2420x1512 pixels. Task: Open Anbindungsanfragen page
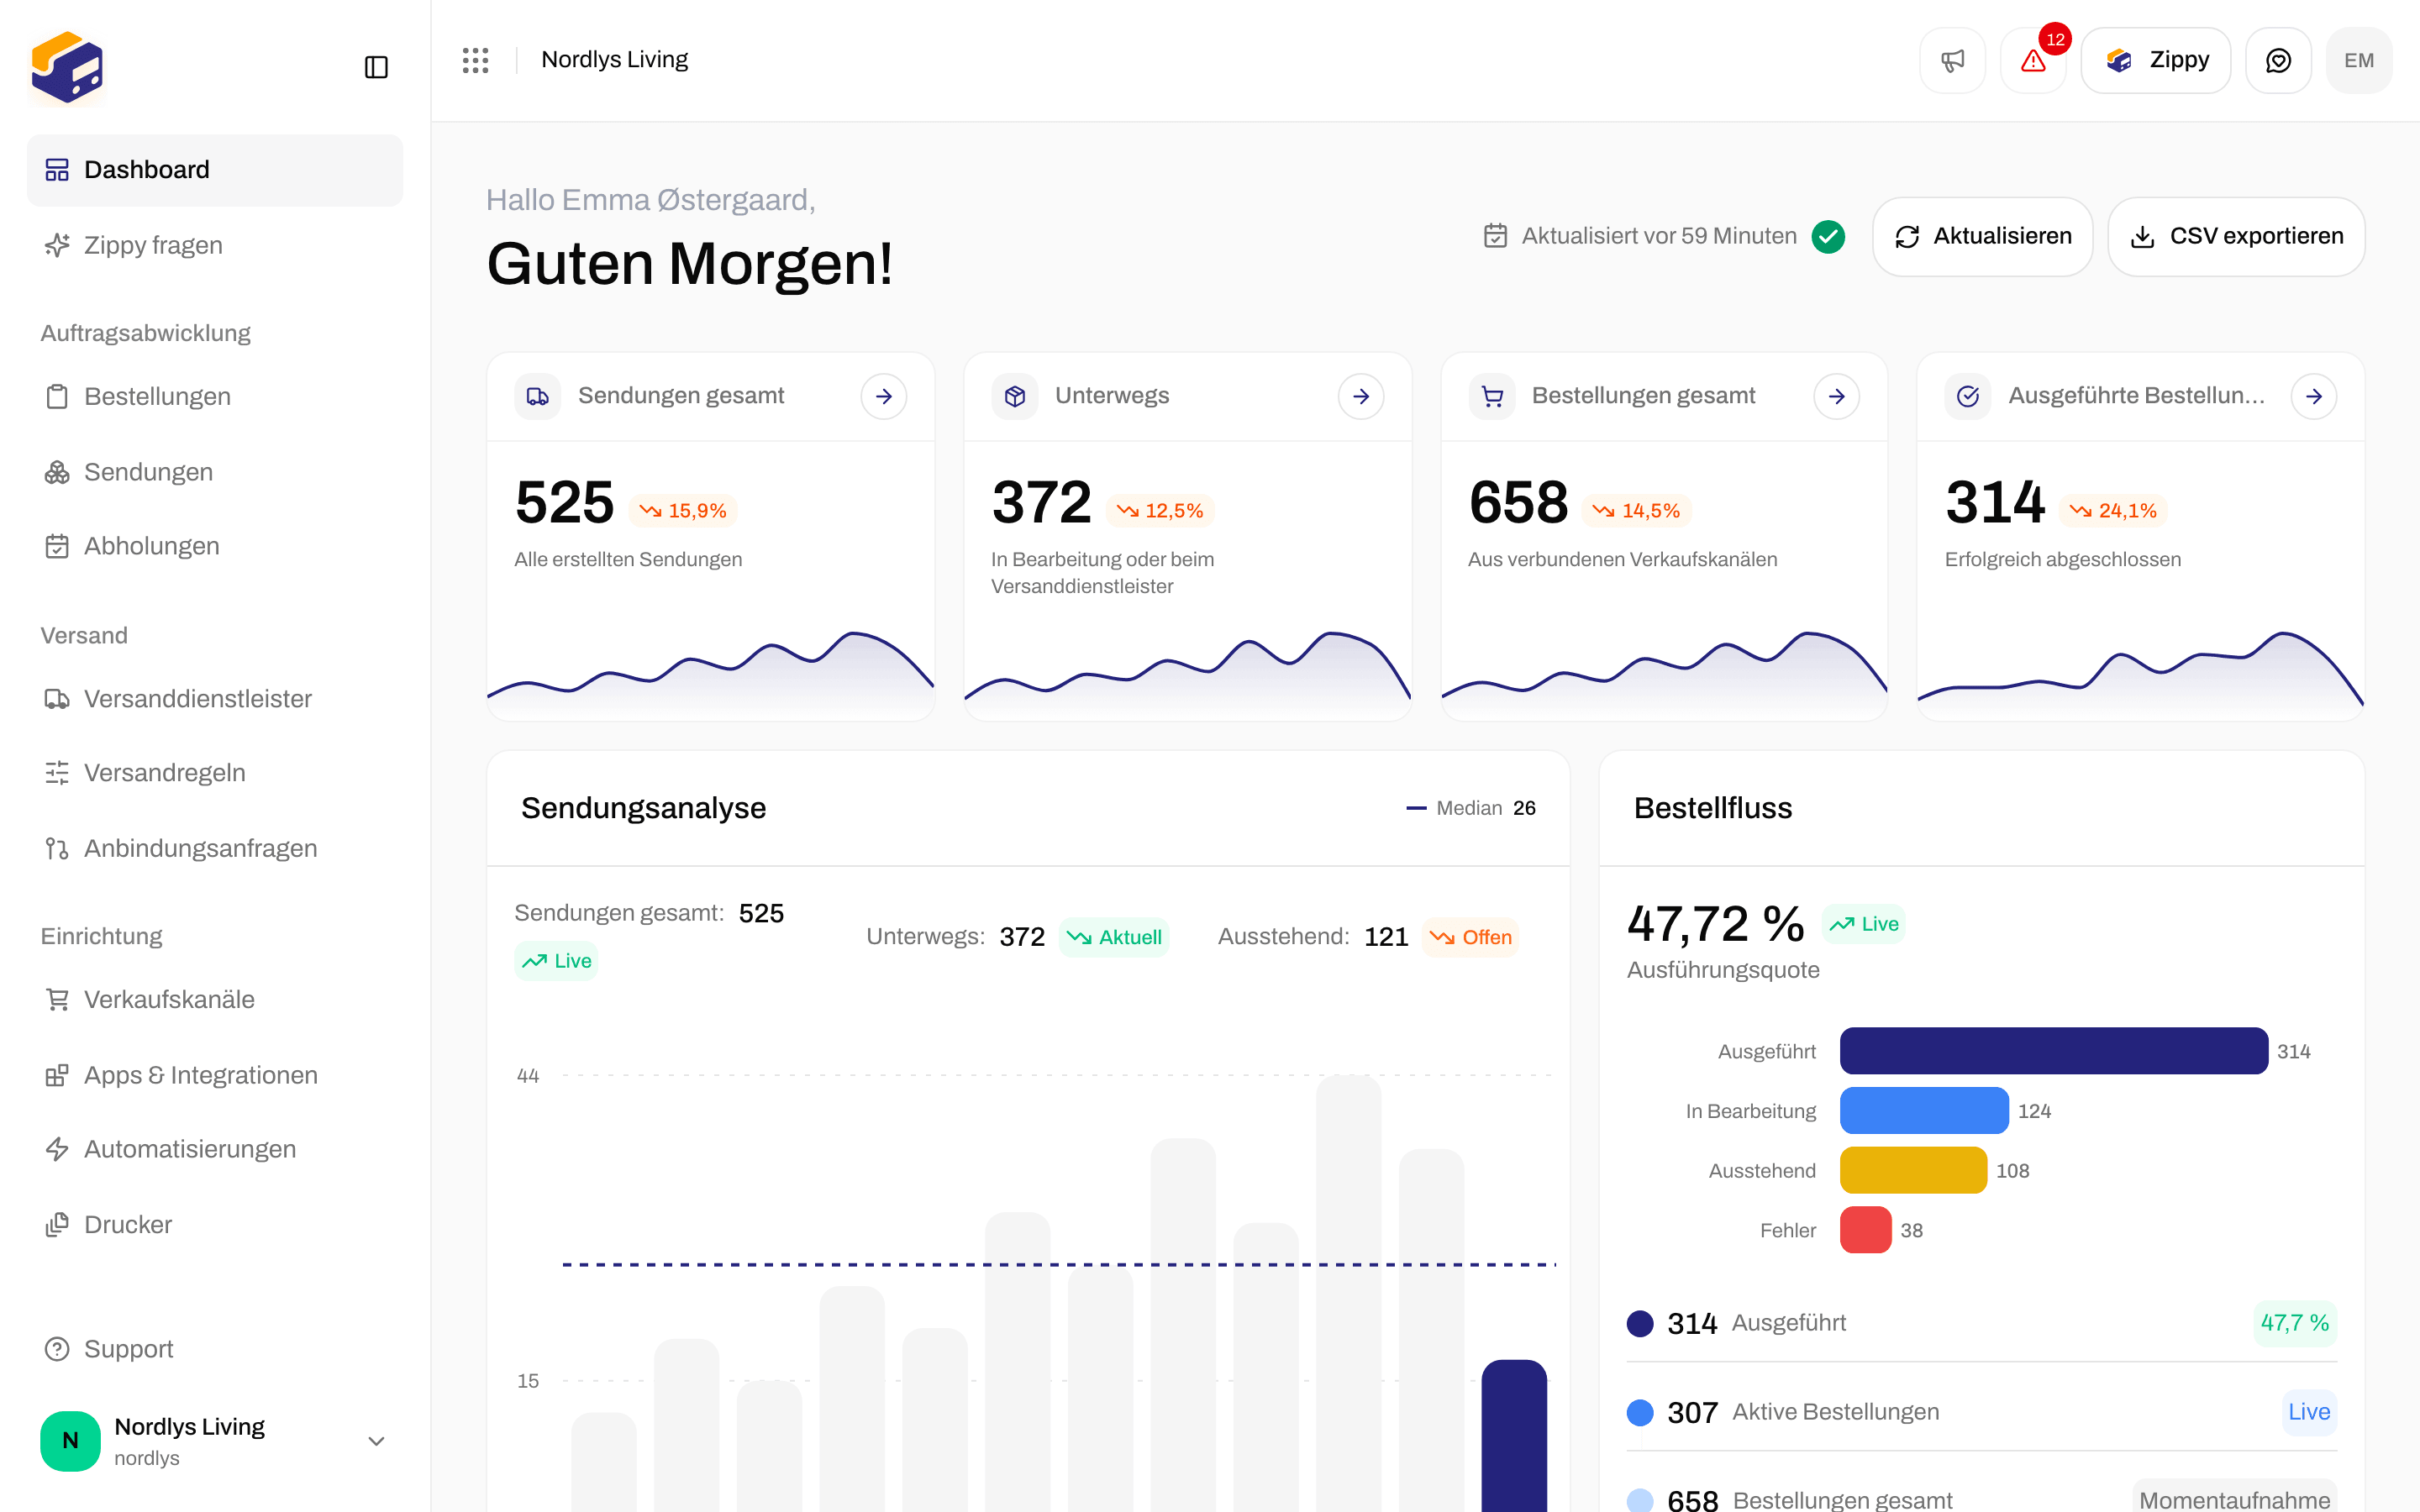pyautogui.click(x=215, y=848)
